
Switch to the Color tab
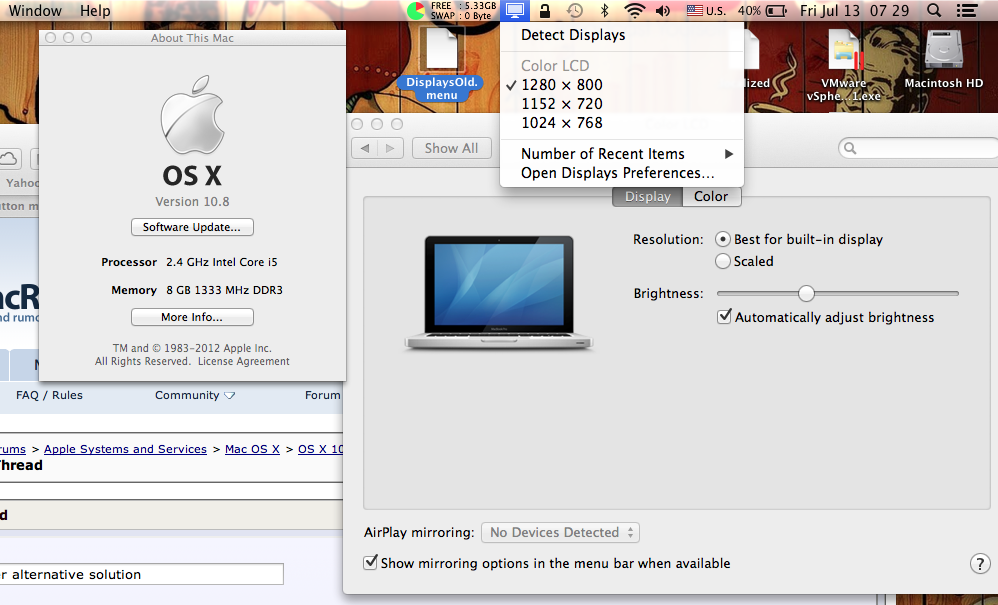(x=711, y=197)
